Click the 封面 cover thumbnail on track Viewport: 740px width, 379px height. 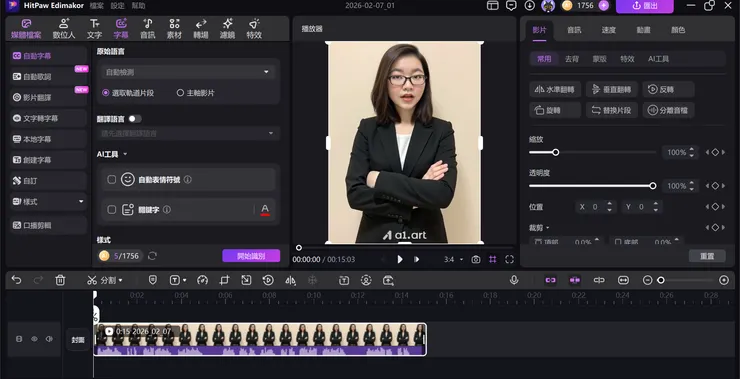click(x=78, y=339)
